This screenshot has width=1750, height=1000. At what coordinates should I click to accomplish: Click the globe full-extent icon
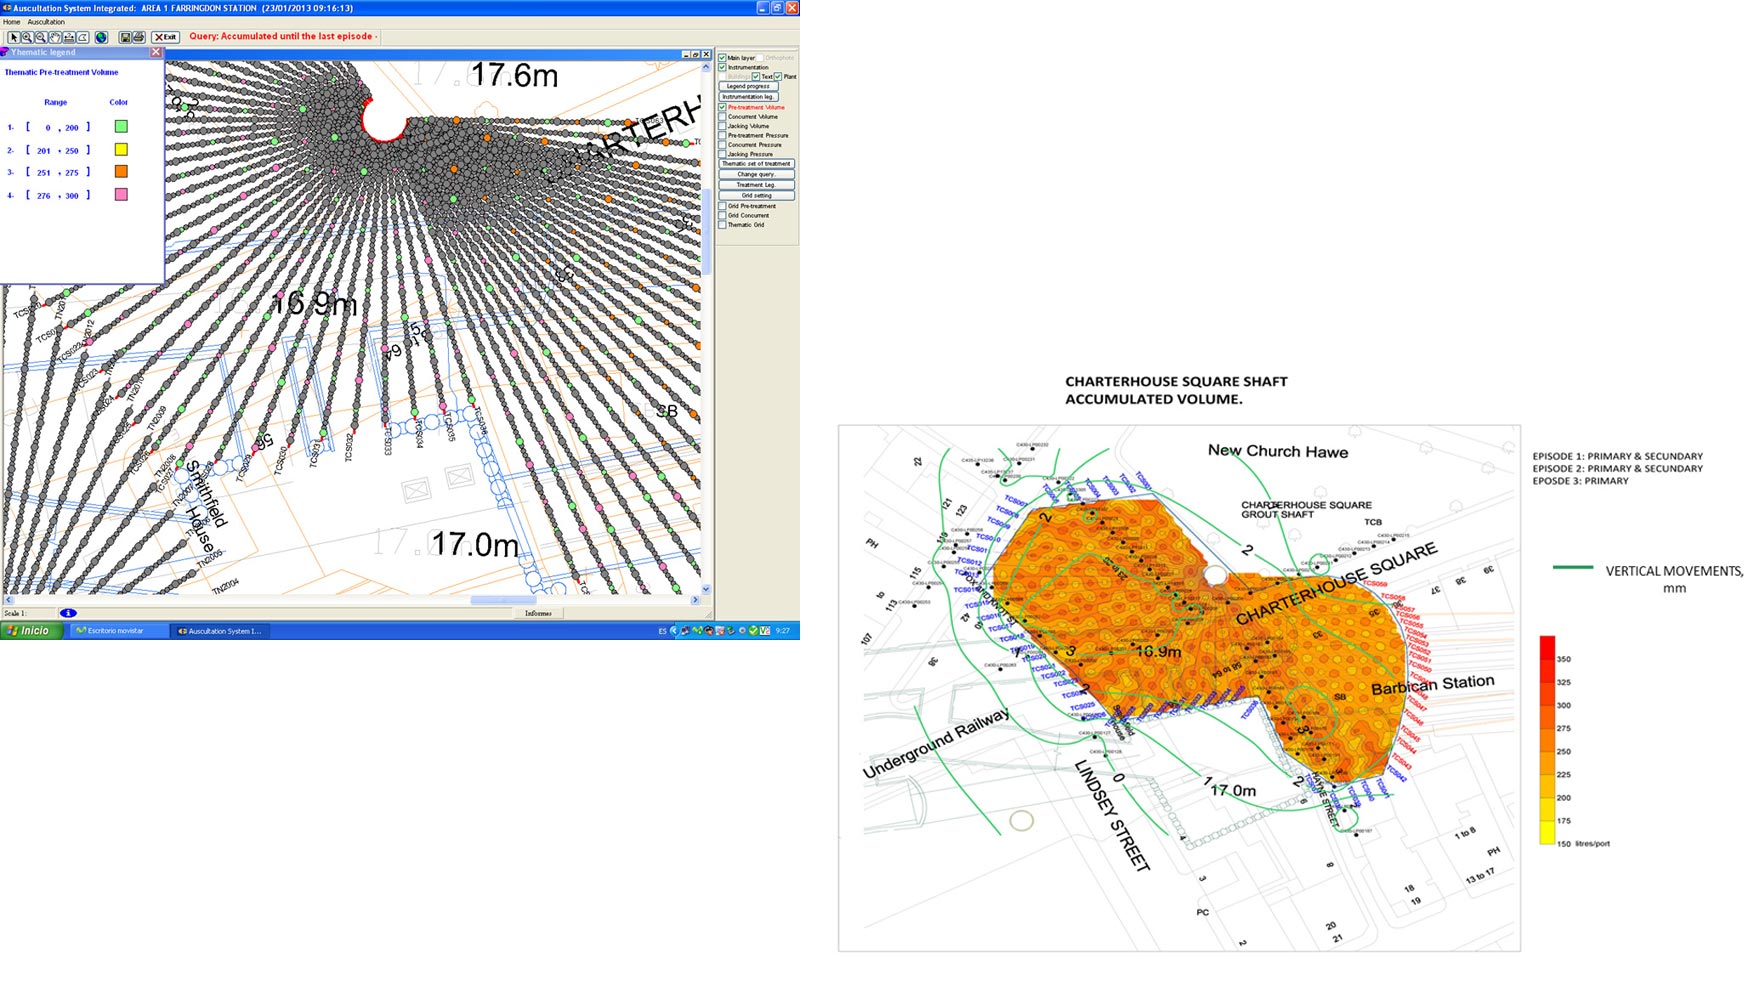[x=101, y=37]
